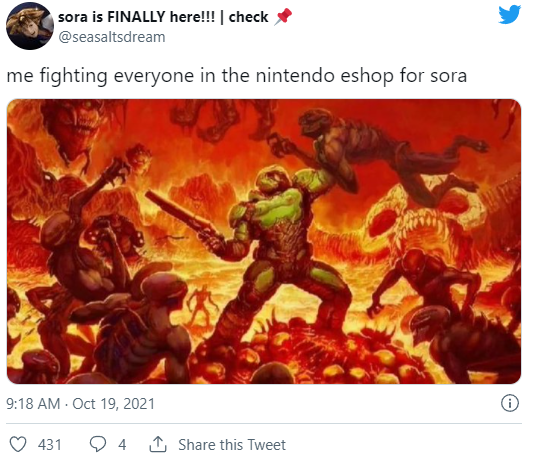The height and width of the screenshot is (459, 533).
Task: Click the 431 likes count
Action: click(50, 445)
